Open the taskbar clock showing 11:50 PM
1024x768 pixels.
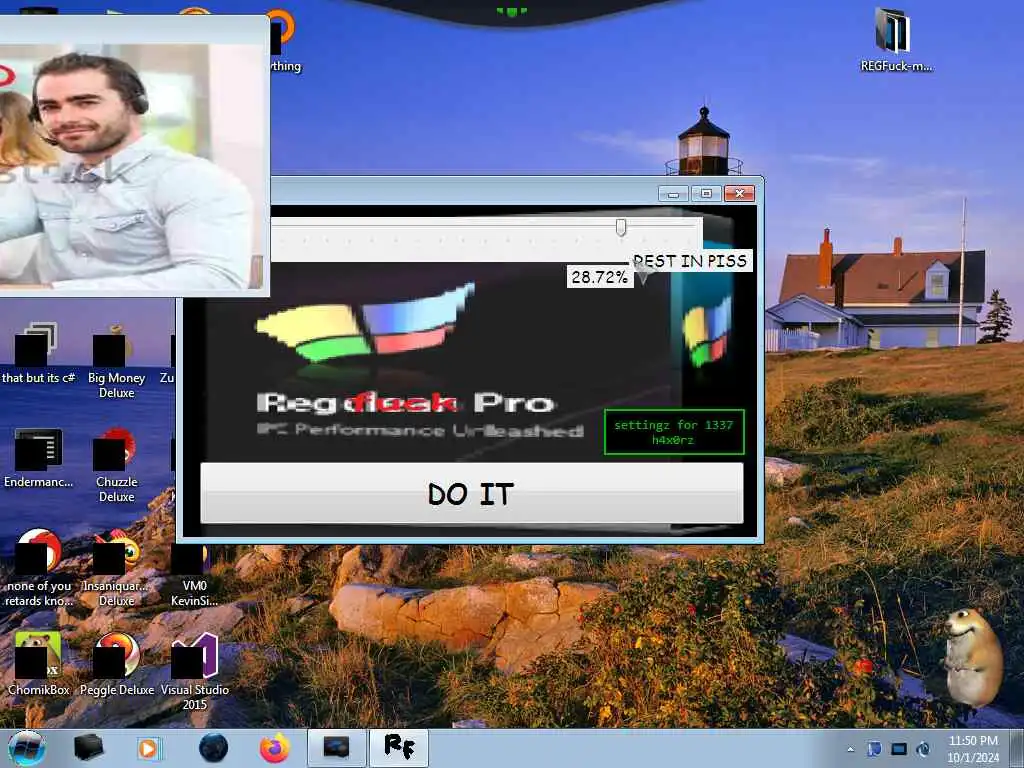[x=973, y=749]
